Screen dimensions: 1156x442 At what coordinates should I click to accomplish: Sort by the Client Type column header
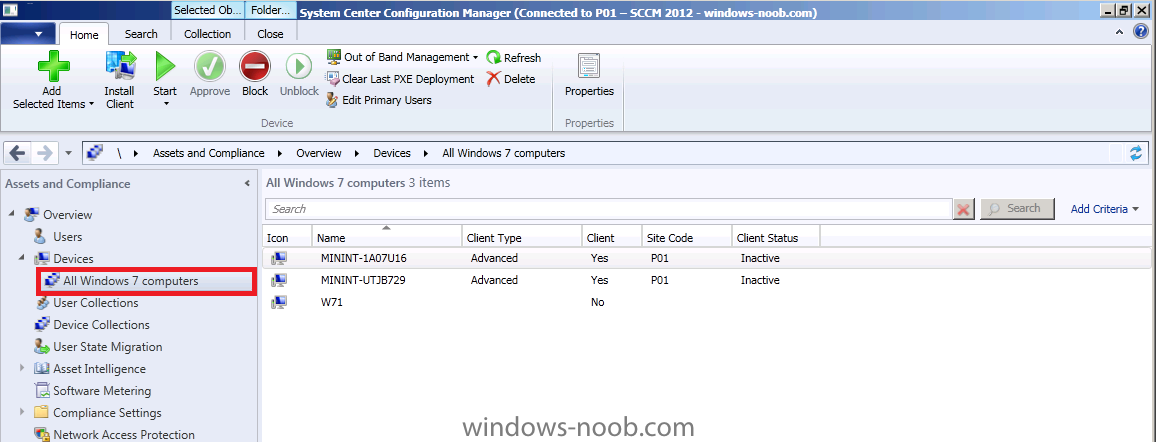(522, 237)
